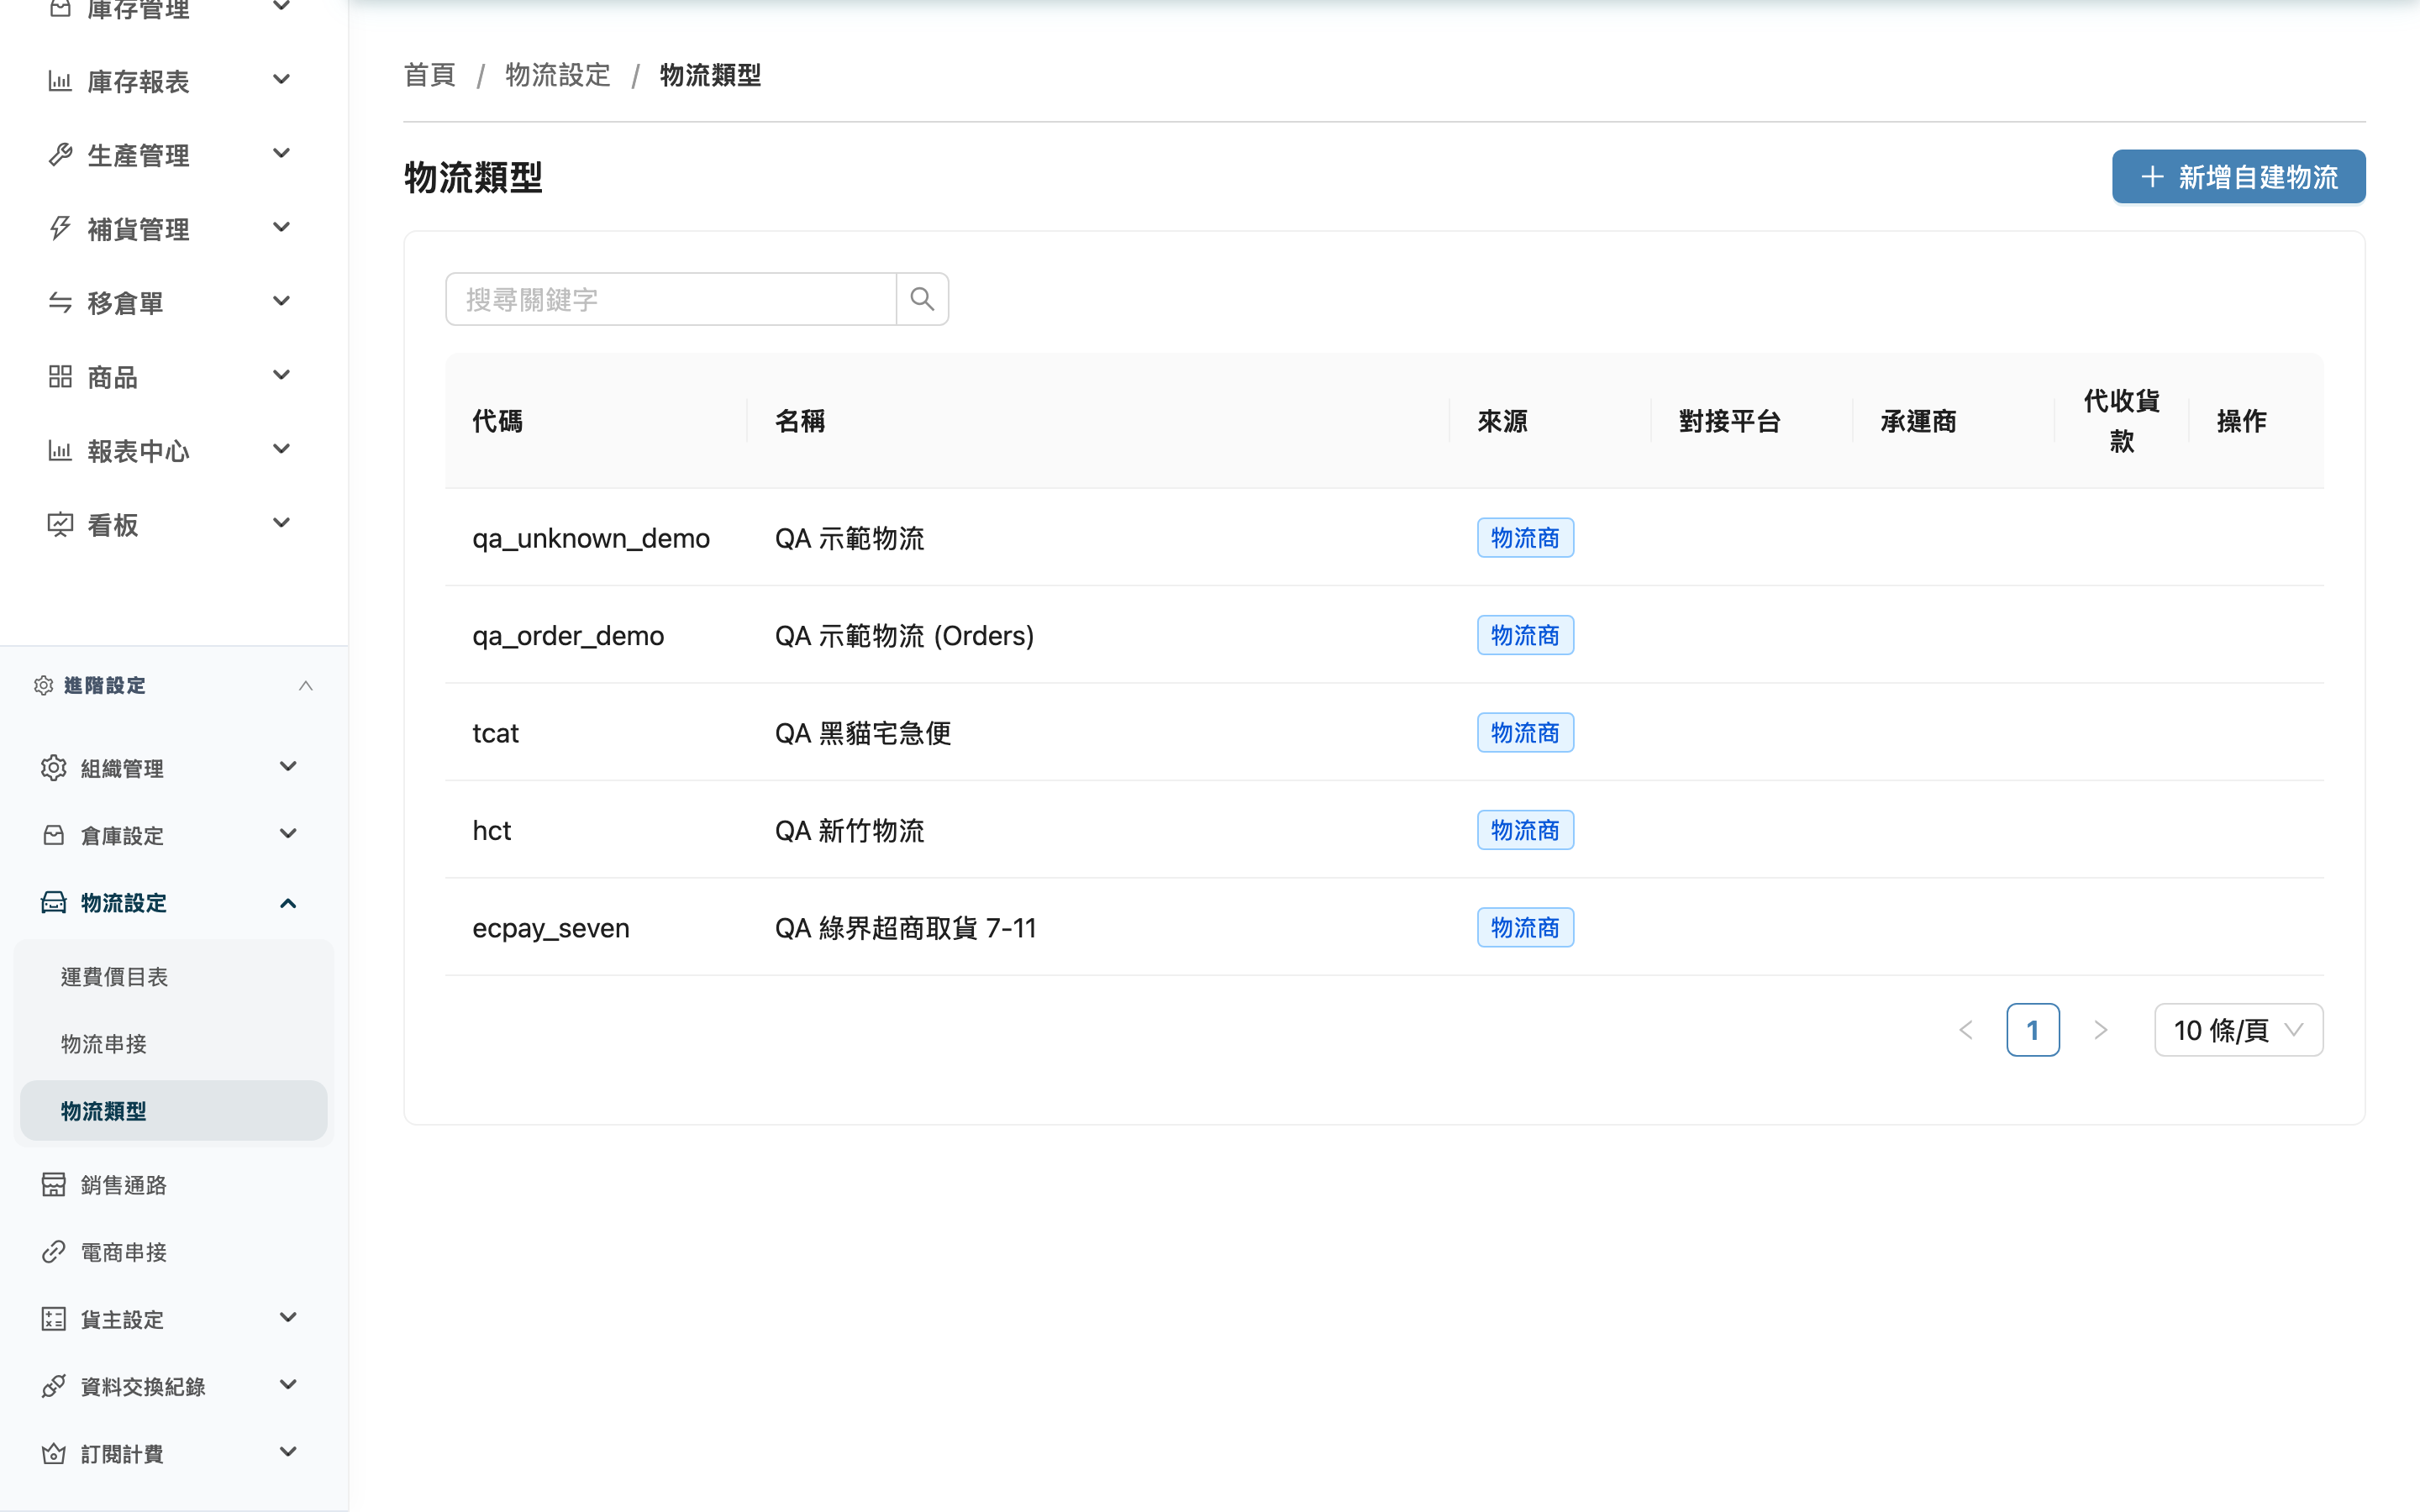Click the 庫存報表 chart icon
Screen dimensions: 2420x1512
coord(60,81)
